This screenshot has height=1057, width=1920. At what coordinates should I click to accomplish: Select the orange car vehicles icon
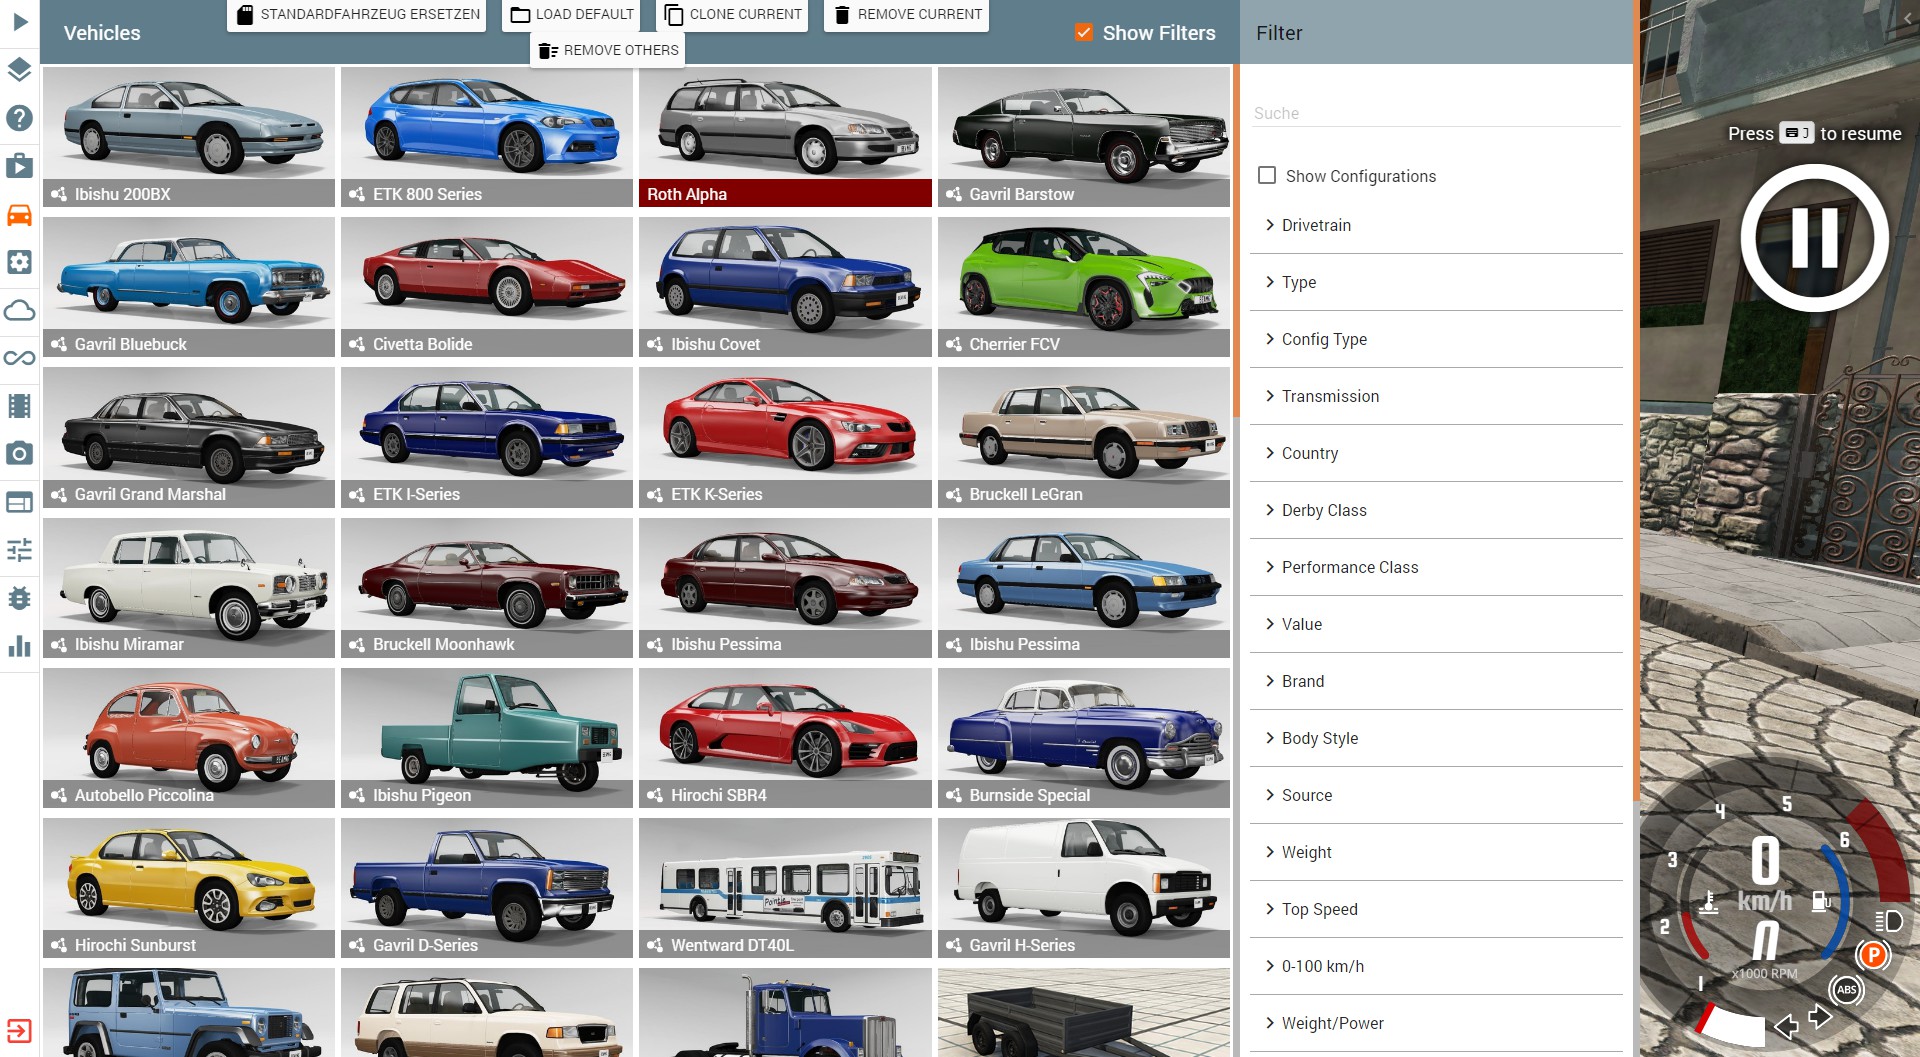tap(19, 214)
